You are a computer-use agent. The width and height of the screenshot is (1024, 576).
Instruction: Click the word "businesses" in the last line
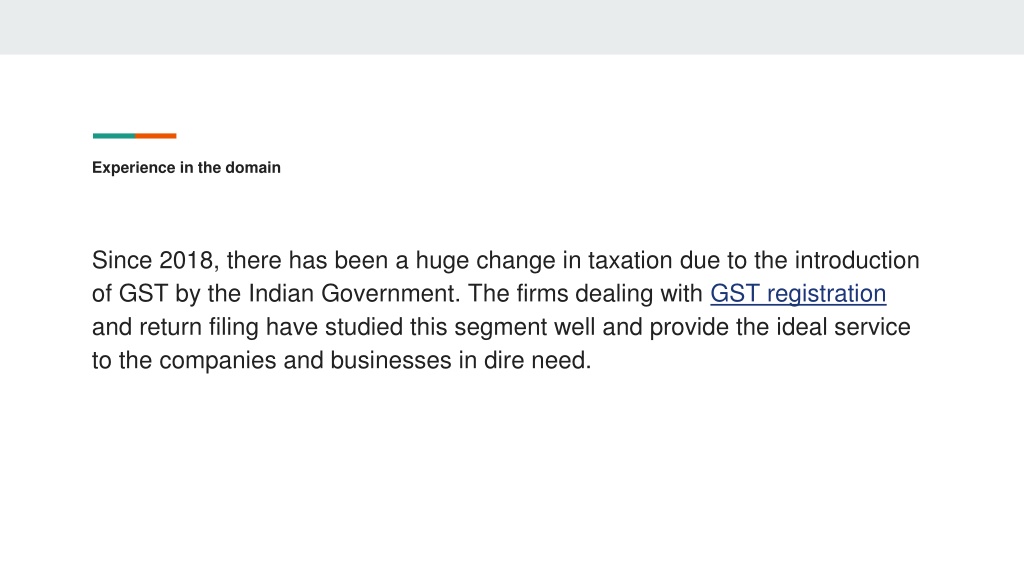(x=391, y=360)
